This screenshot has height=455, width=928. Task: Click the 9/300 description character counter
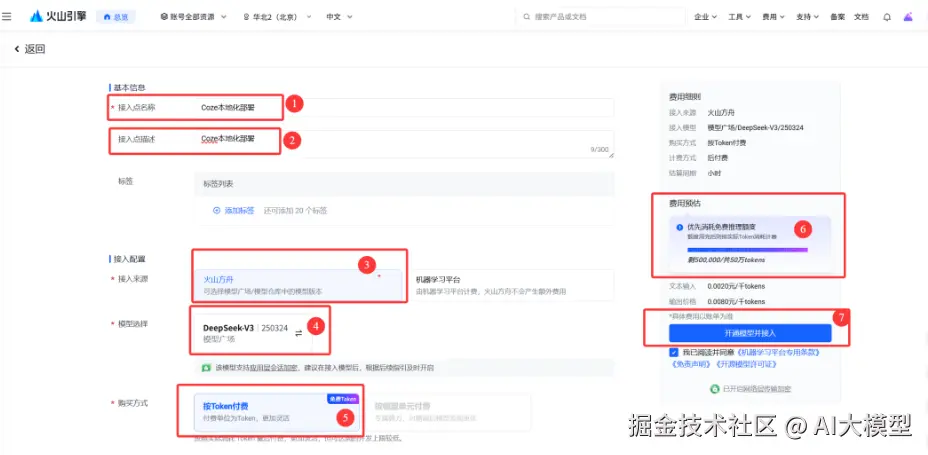[x=599, y=150]
